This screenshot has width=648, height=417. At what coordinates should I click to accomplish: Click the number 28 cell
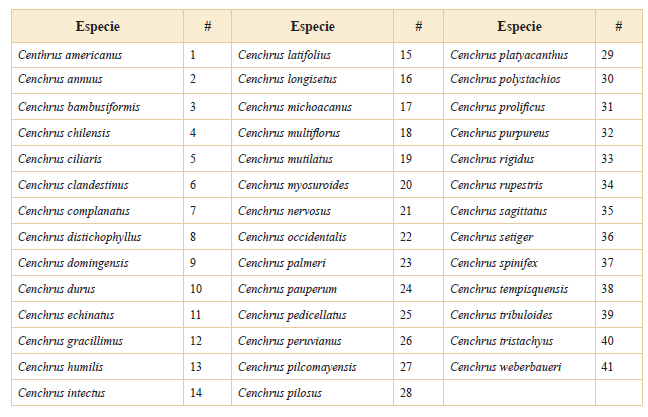(x=418, y=393)
